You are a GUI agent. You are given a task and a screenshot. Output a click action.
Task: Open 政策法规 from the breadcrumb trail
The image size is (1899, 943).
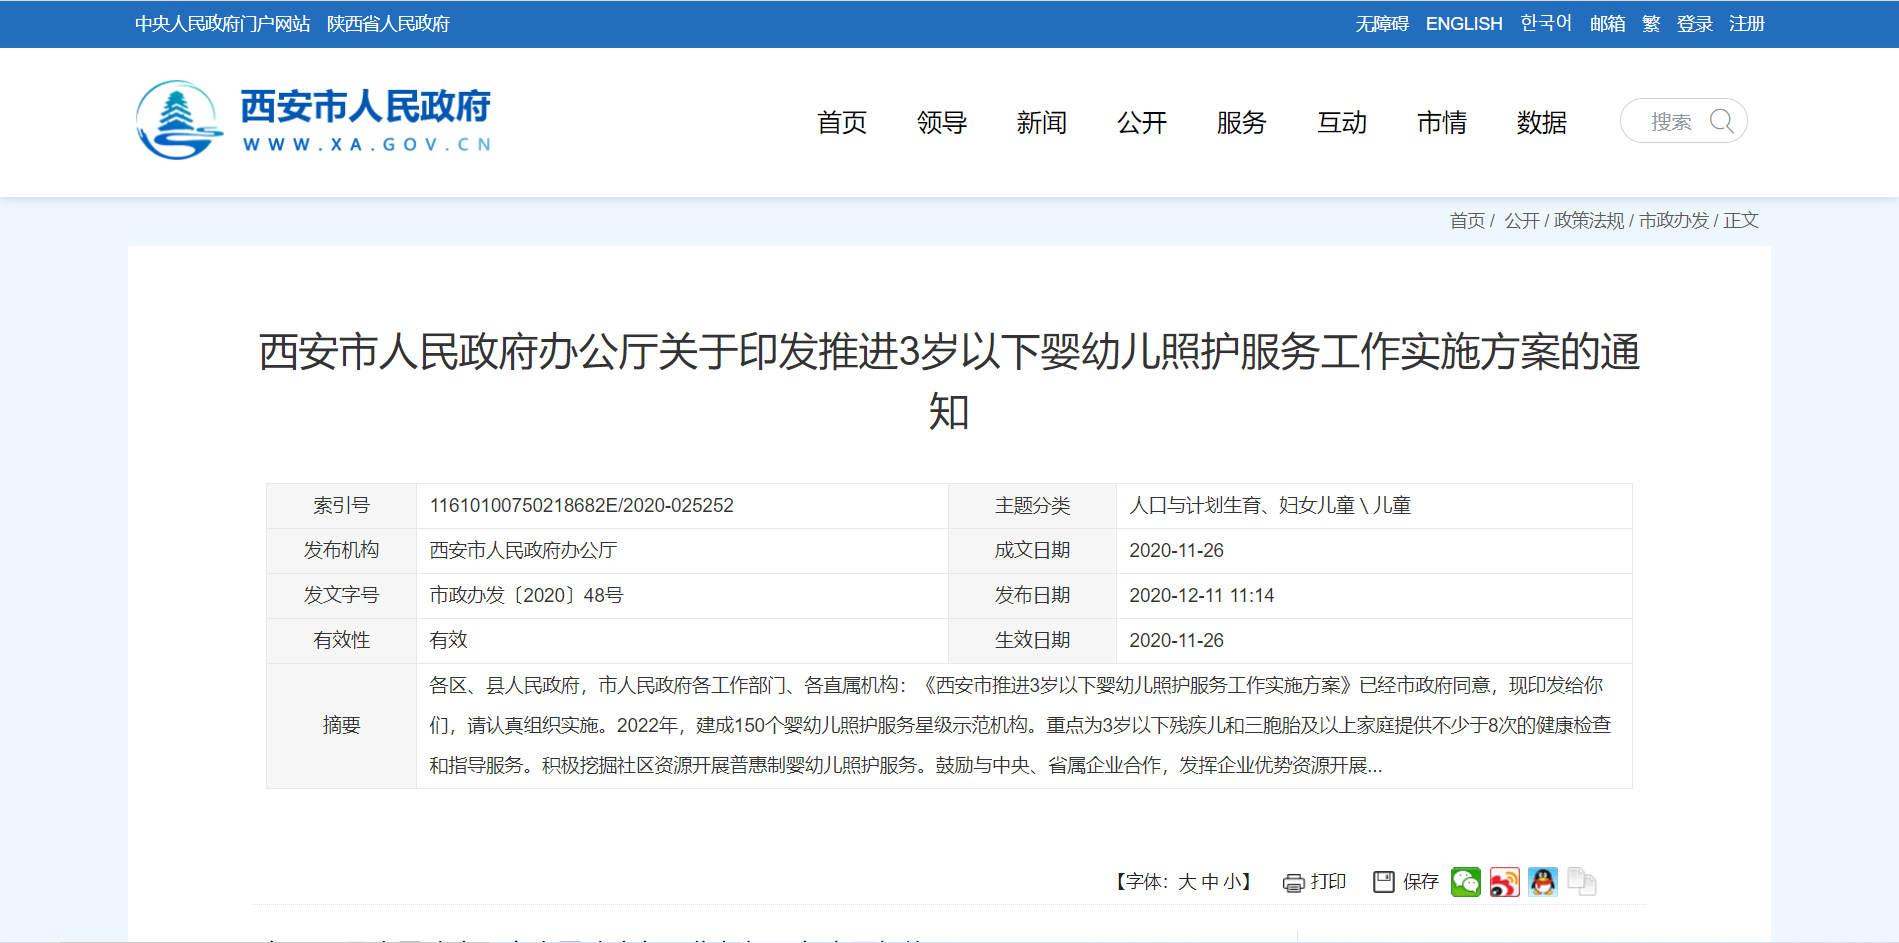(1588, 221)
